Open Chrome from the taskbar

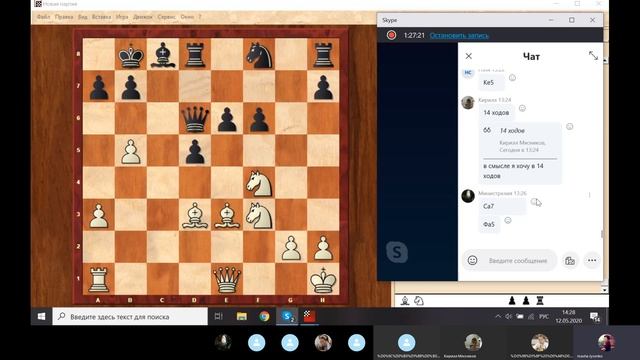coord(264,316)
